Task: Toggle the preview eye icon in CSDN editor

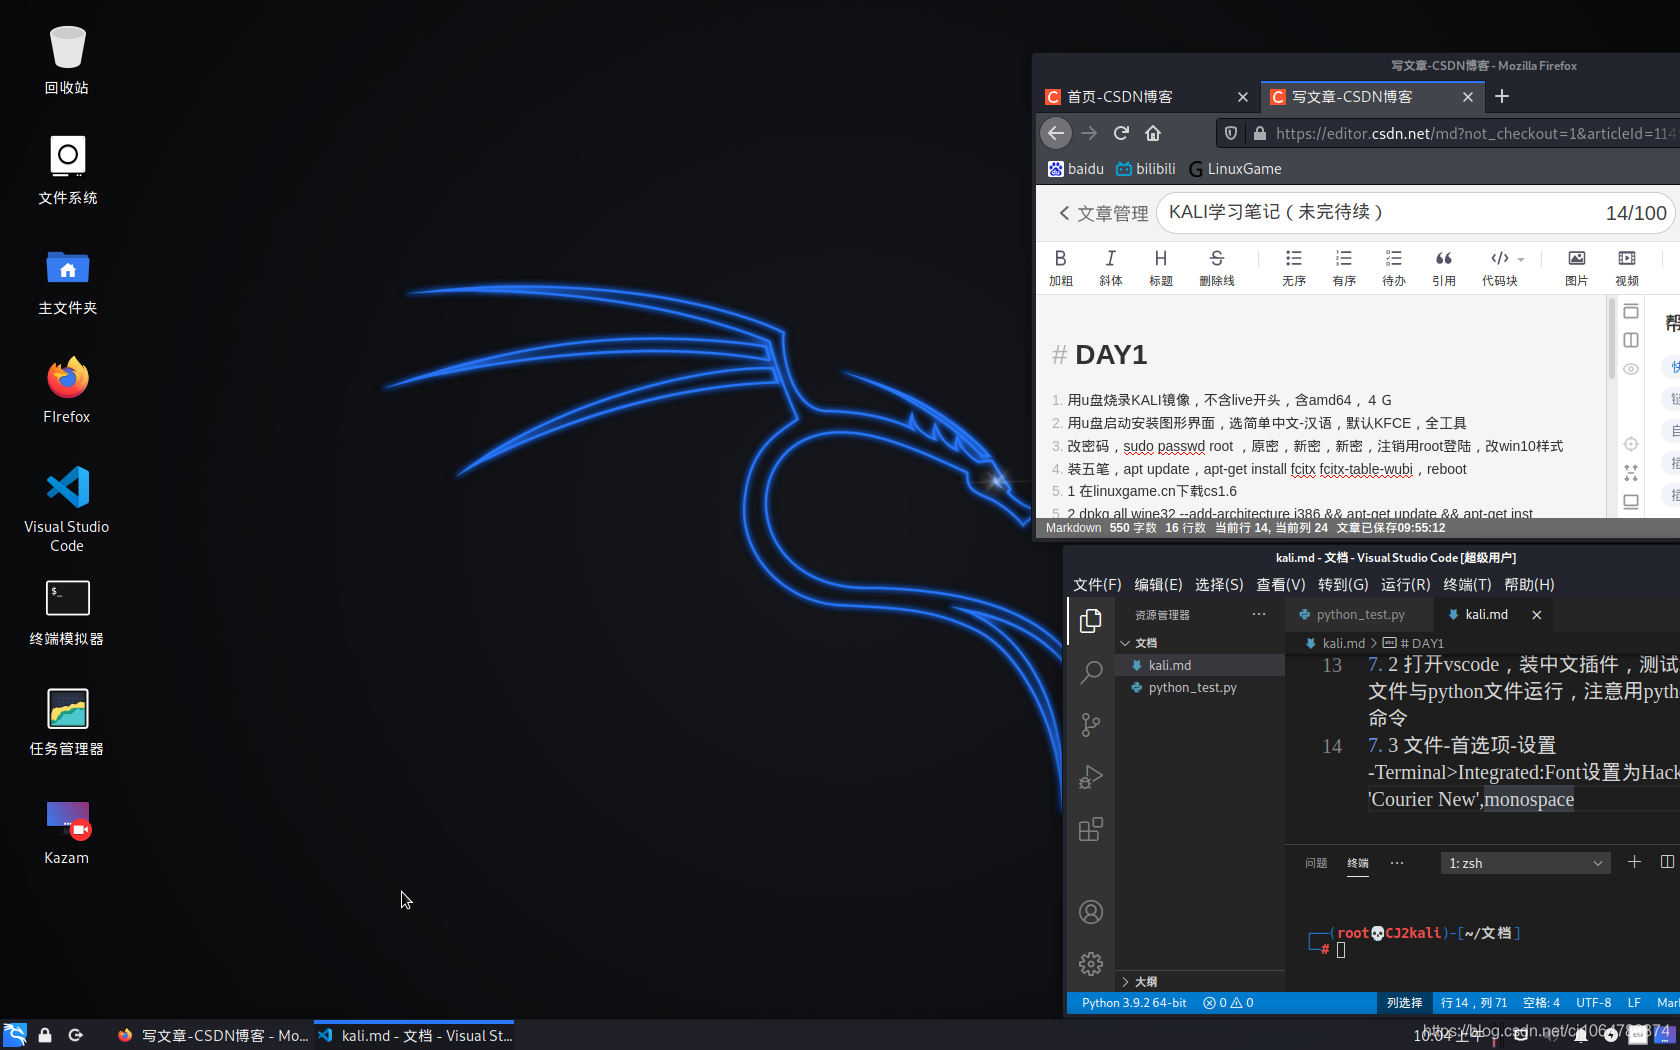Action: click(1631, 369)
